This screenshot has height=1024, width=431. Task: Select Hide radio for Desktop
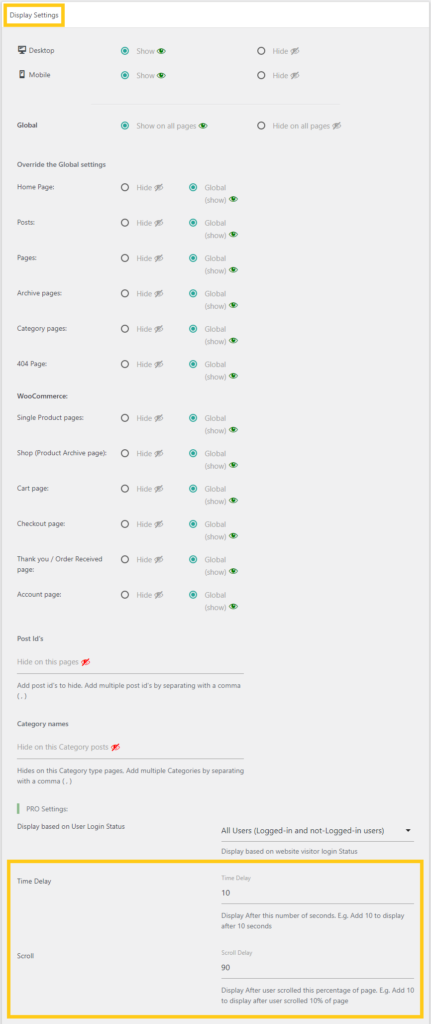pyautogui.click(x=261, y=51)
